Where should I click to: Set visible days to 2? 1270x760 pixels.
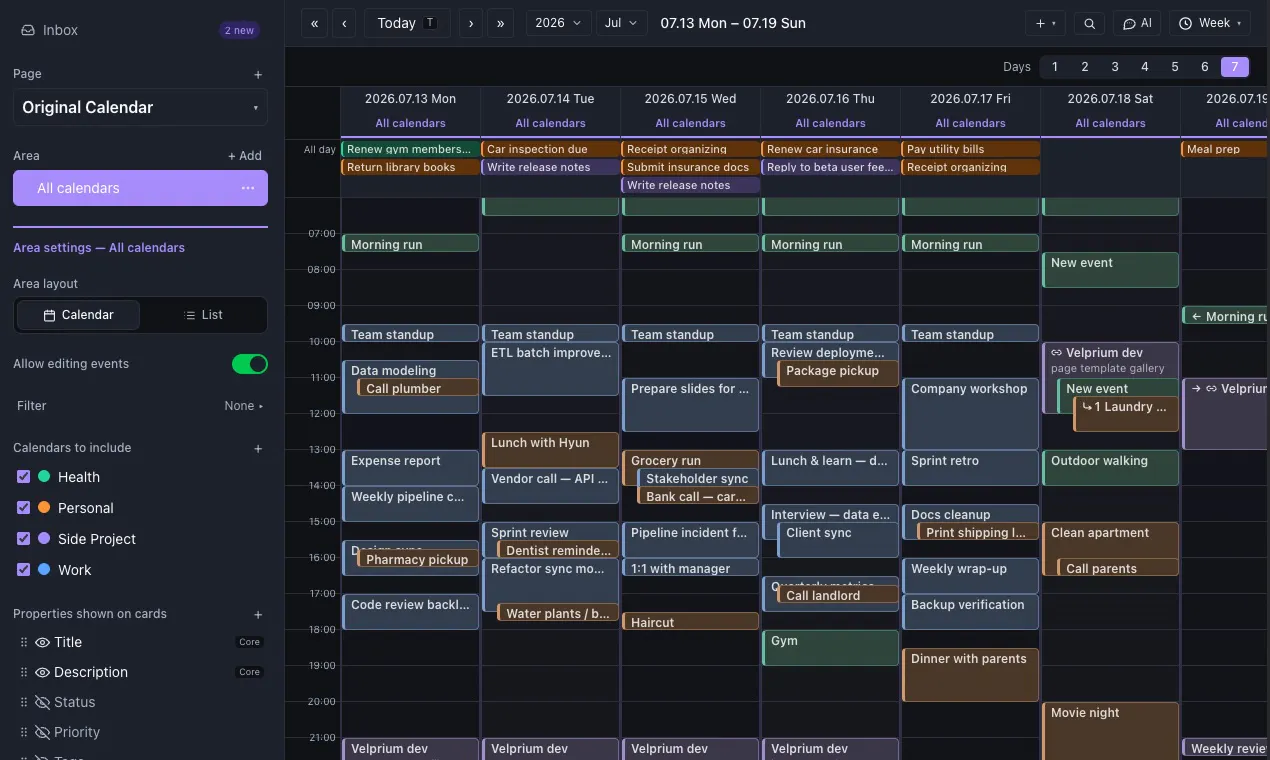point(1085,67)
